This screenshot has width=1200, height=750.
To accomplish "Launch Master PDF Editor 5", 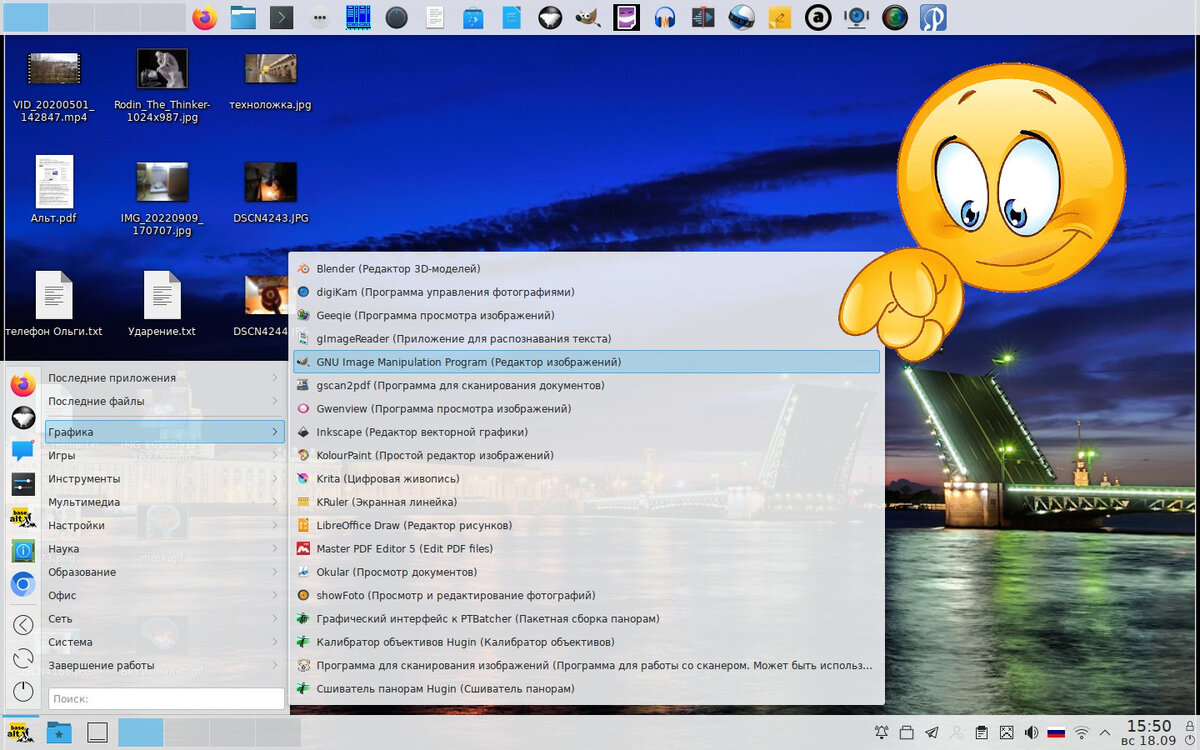I will point(586,549).
